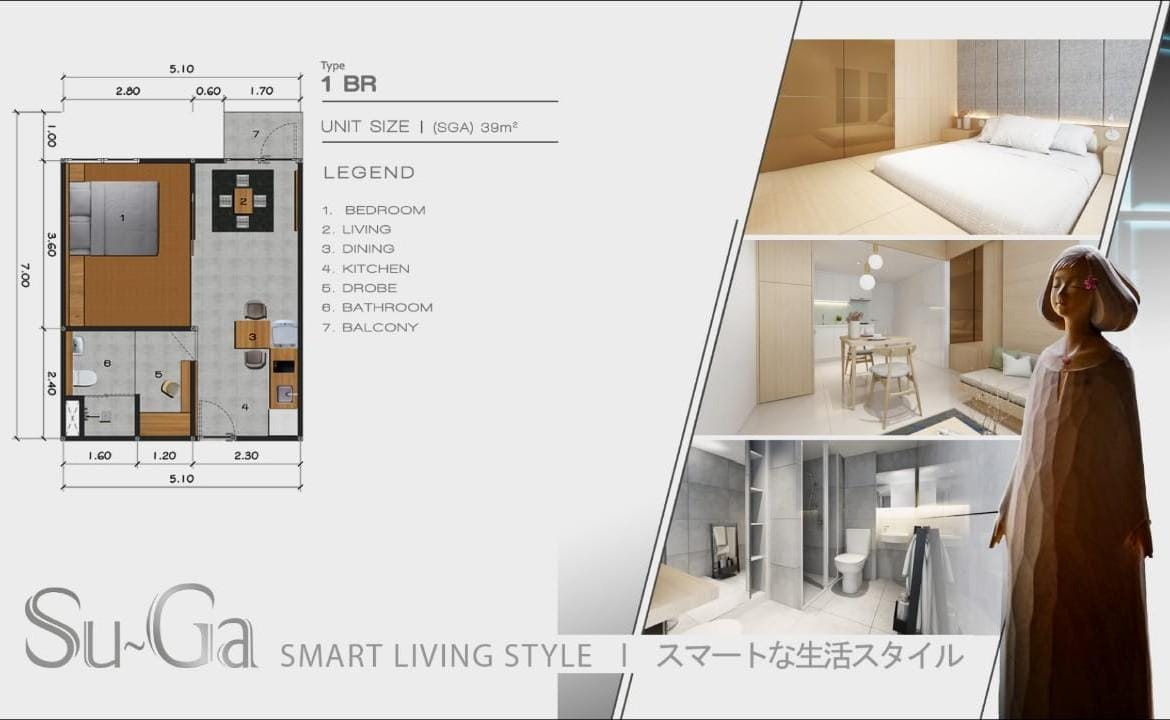Click the 1 BR type heading

(348, 85)
